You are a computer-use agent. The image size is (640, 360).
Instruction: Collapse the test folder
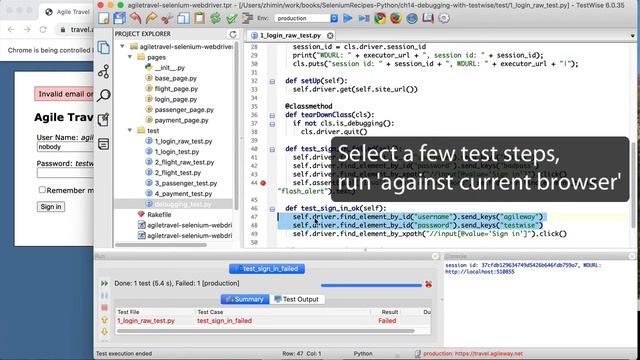[x=130, y=131]
